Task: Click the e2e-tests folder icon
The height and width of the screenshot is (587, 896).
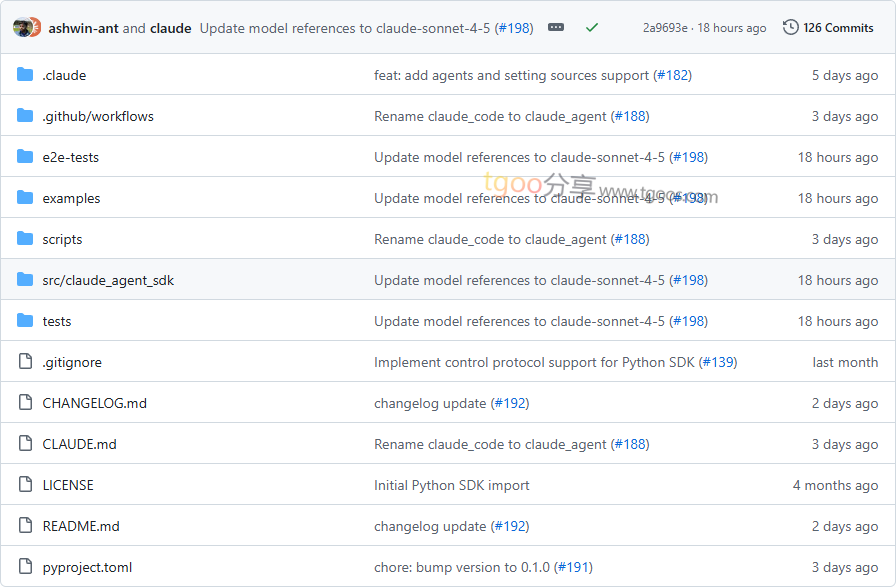Action: click(x=25, y=157)
